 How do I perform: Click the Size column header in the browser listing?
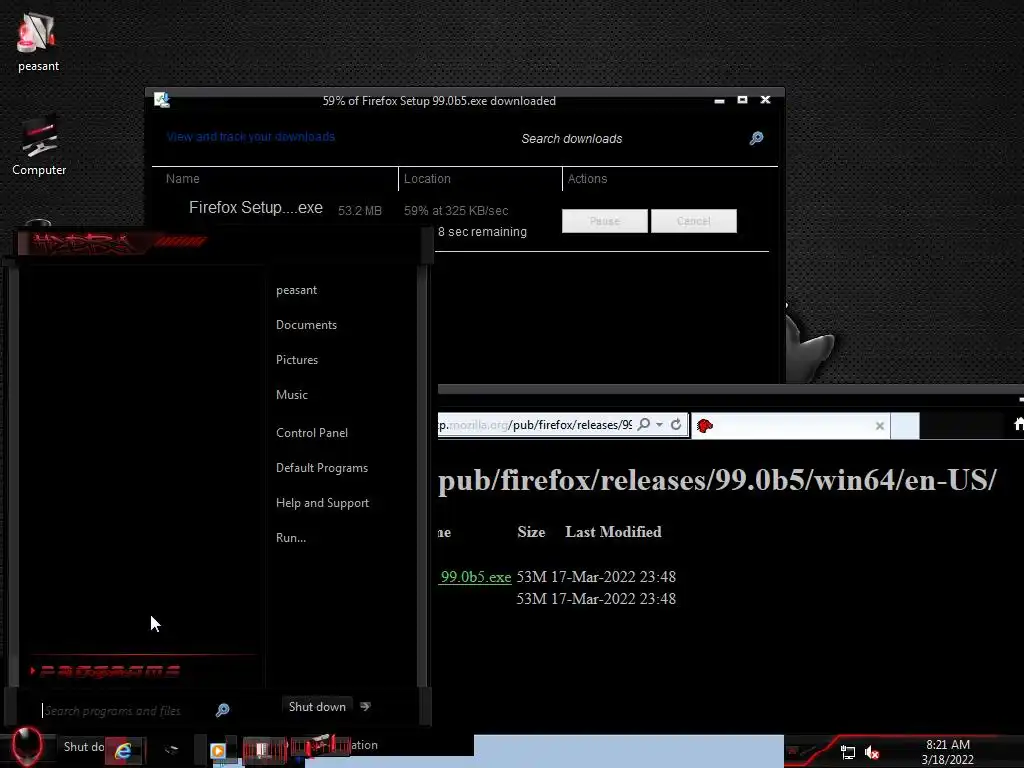(x=531, y=532)
